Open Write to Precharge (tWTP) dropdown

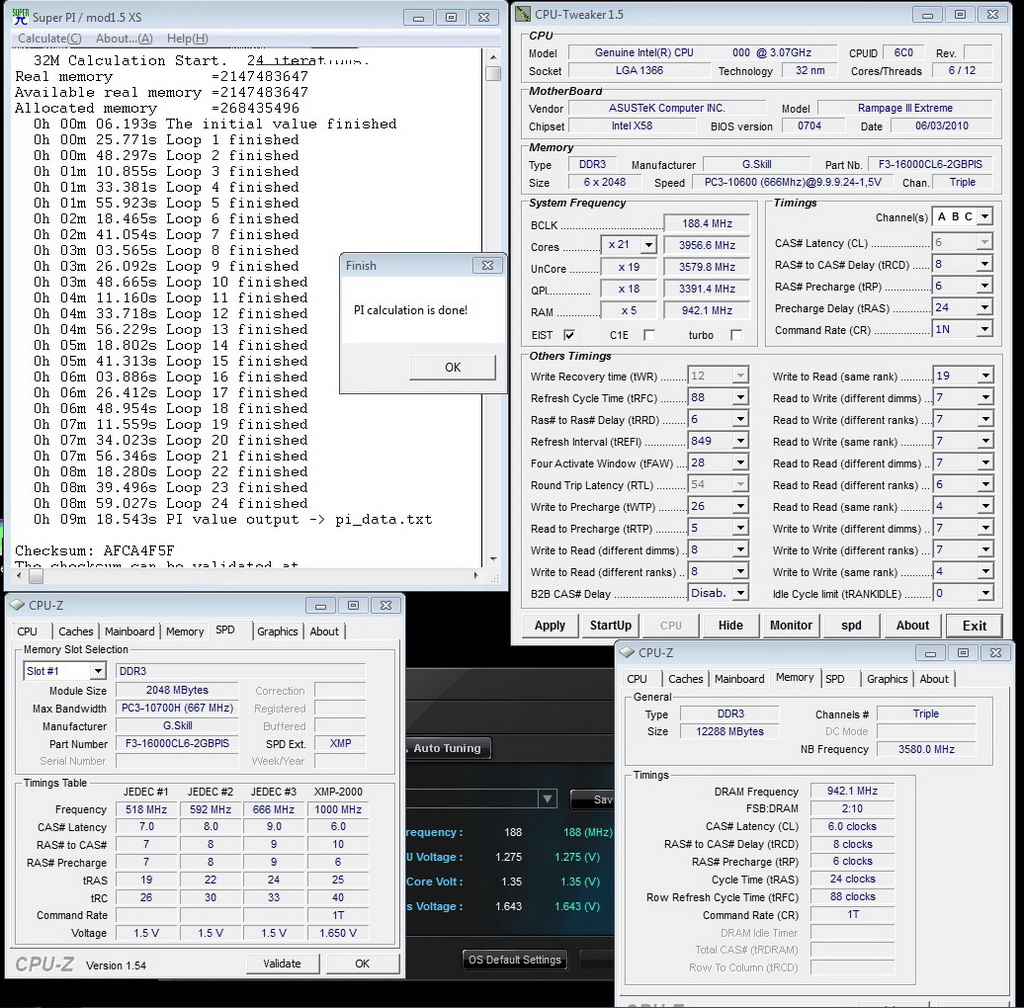740,506
